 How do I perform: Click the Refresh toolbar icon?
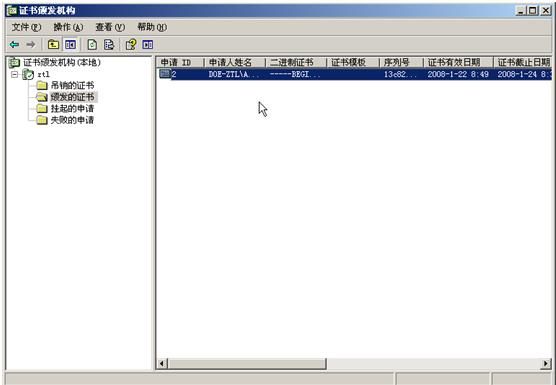pos(92,45)
